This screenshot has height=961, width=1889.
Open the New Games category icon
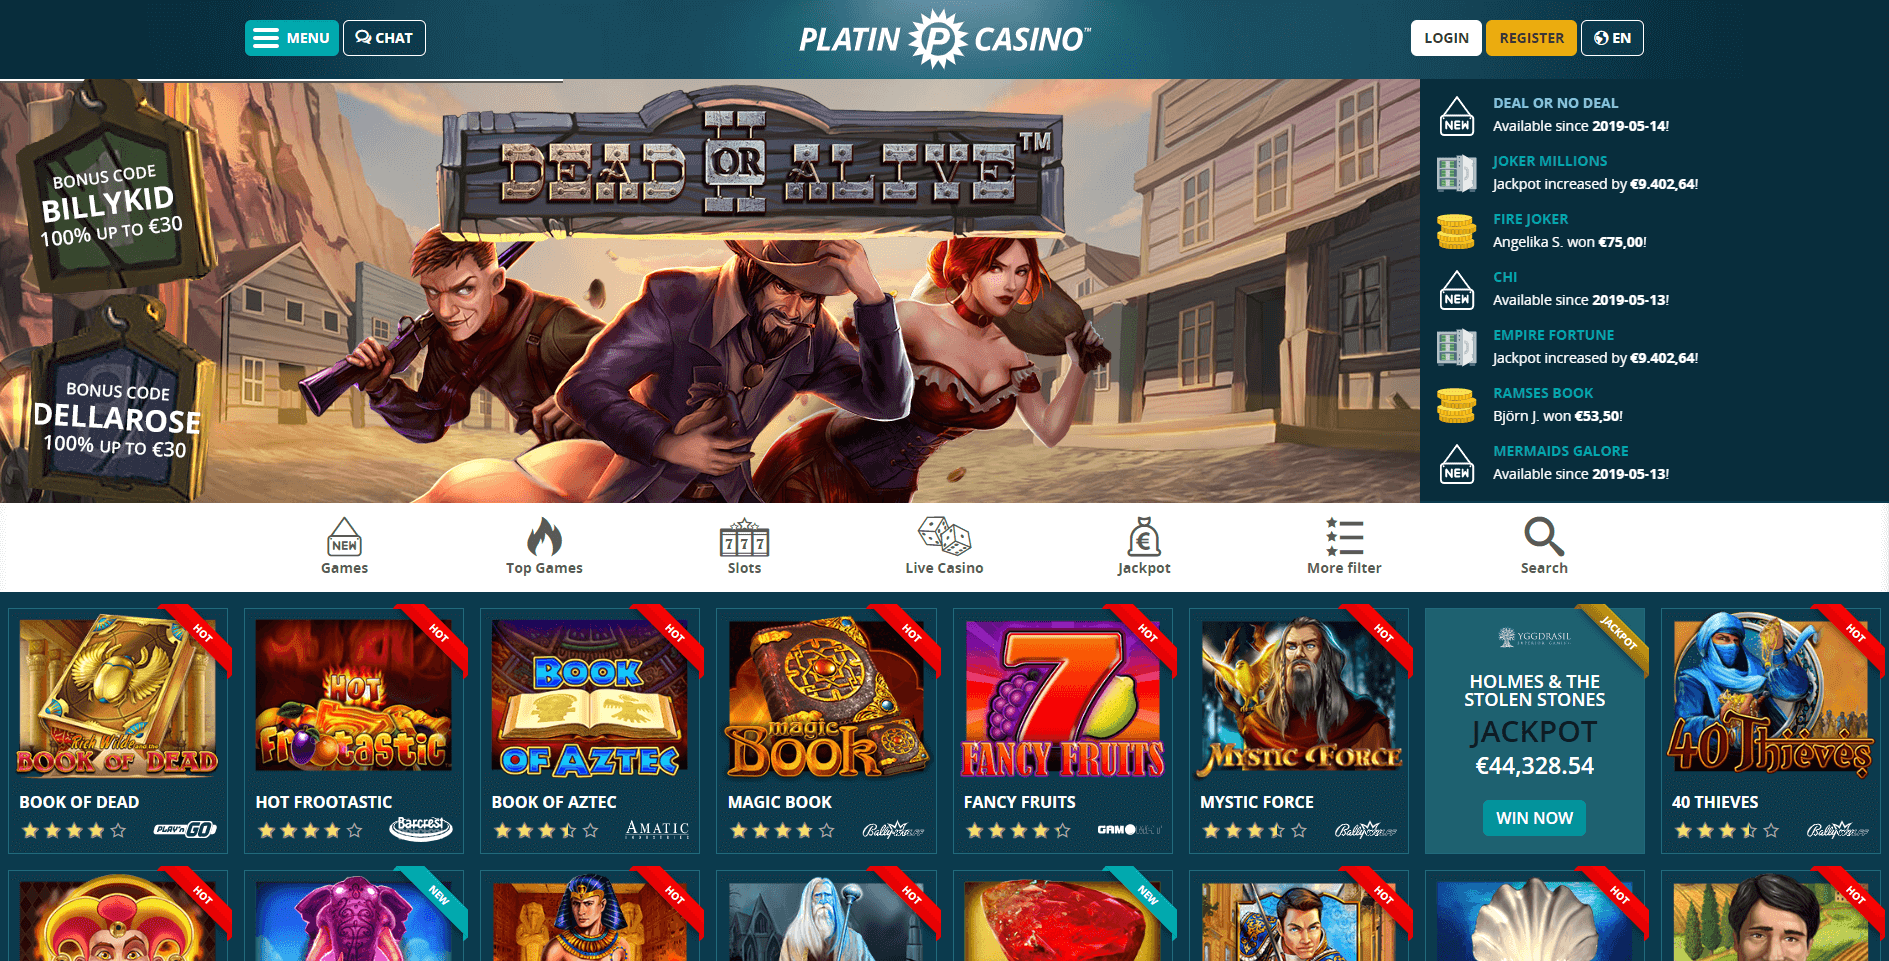pos(344,537)
